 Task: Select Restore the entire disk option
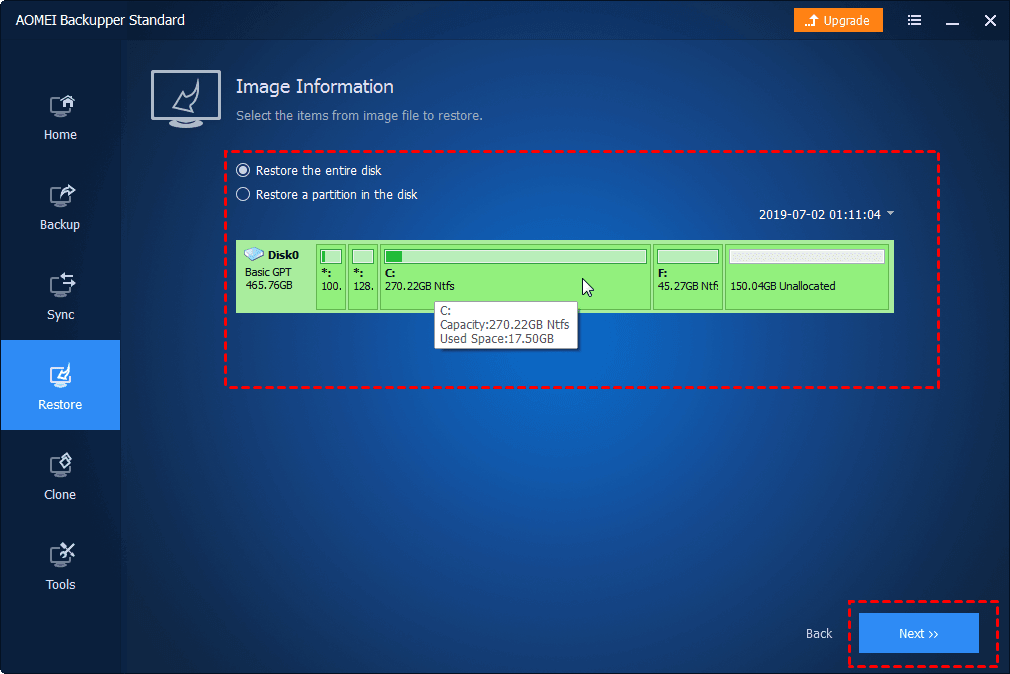tap(310, 170)
